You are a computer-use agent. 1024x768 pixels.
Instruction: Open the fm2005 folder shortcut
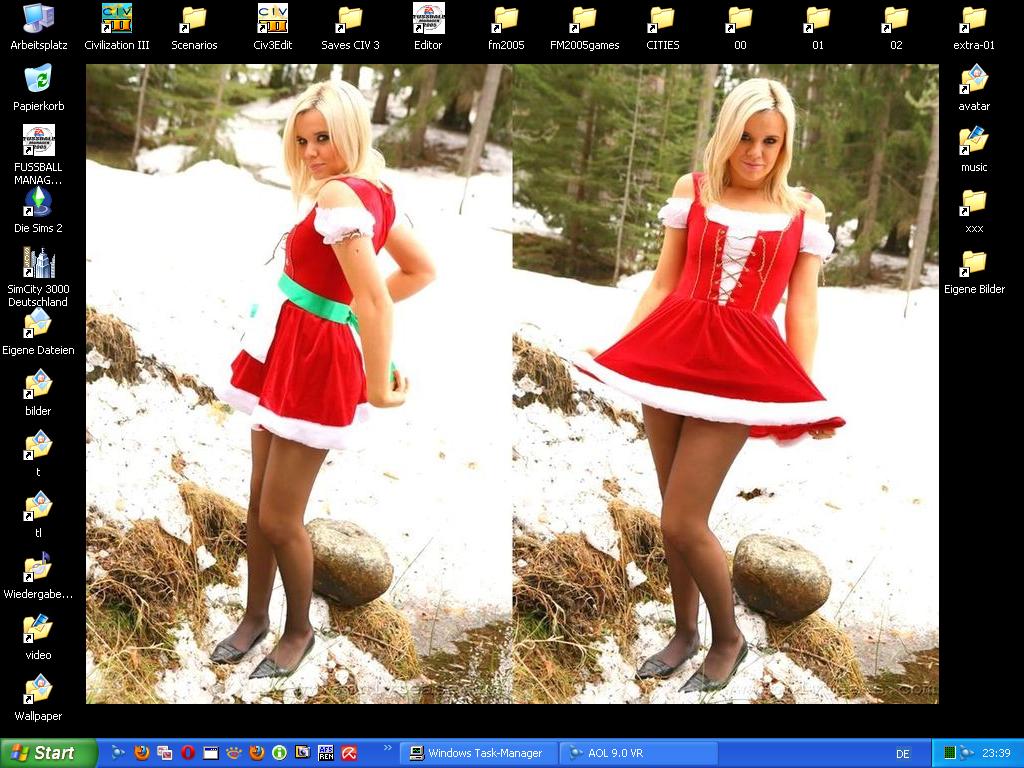506,19
